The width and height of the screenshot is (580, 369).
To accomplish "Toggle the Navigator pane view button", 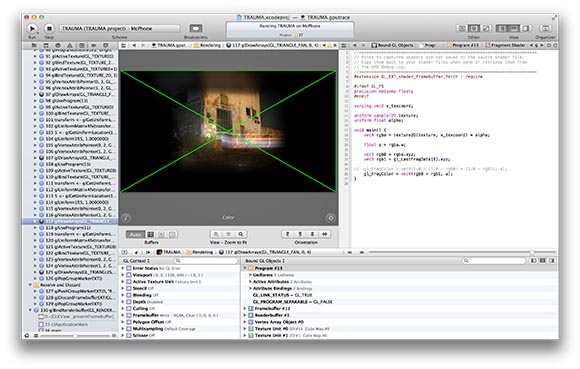I will [x=502, y=28].
